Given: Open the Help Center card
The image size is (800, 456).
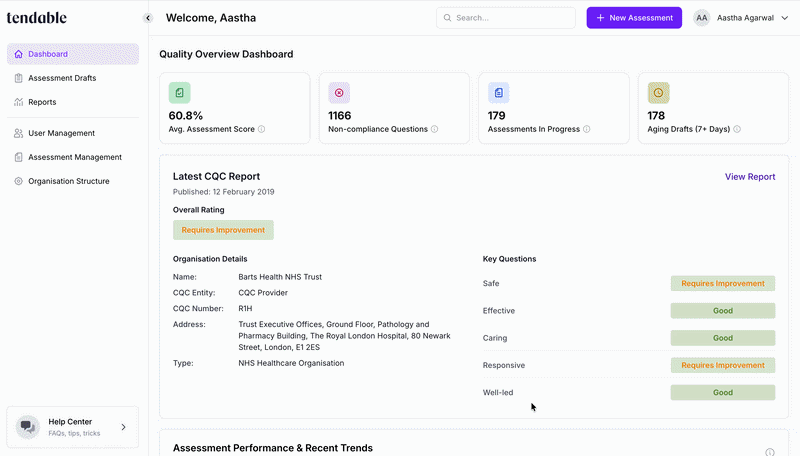Looking at the screenshot, I should pyautogui.click(x=72, y=427).
